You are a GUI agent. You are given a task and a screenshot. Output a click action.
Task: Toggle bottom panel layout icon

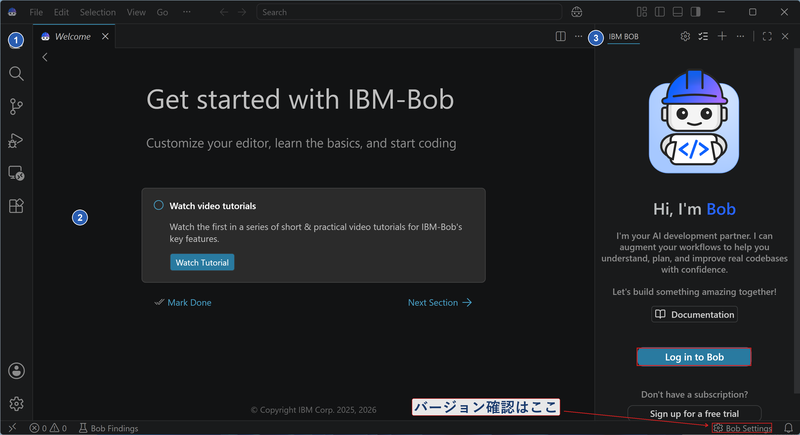(678, 12)
